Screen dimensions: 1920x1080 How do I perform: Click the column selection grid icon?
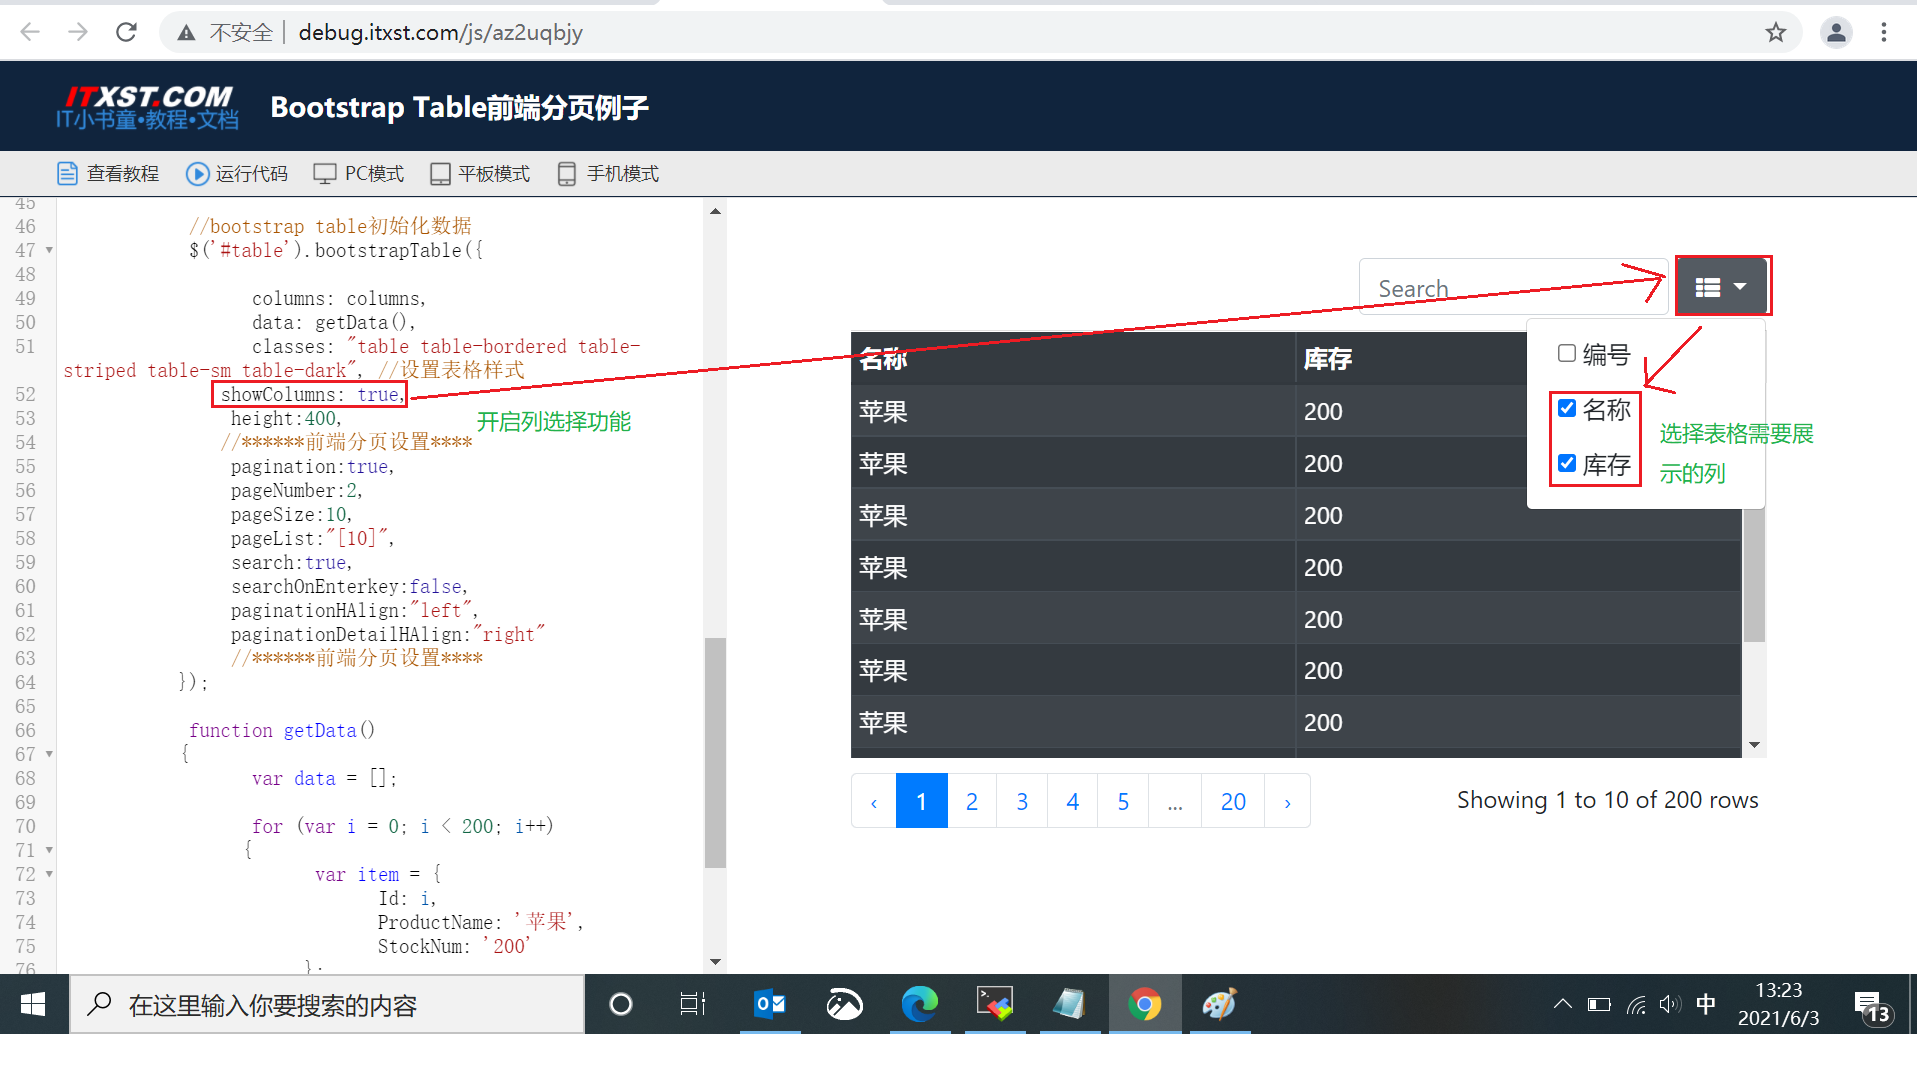(x=1710, y=285)
